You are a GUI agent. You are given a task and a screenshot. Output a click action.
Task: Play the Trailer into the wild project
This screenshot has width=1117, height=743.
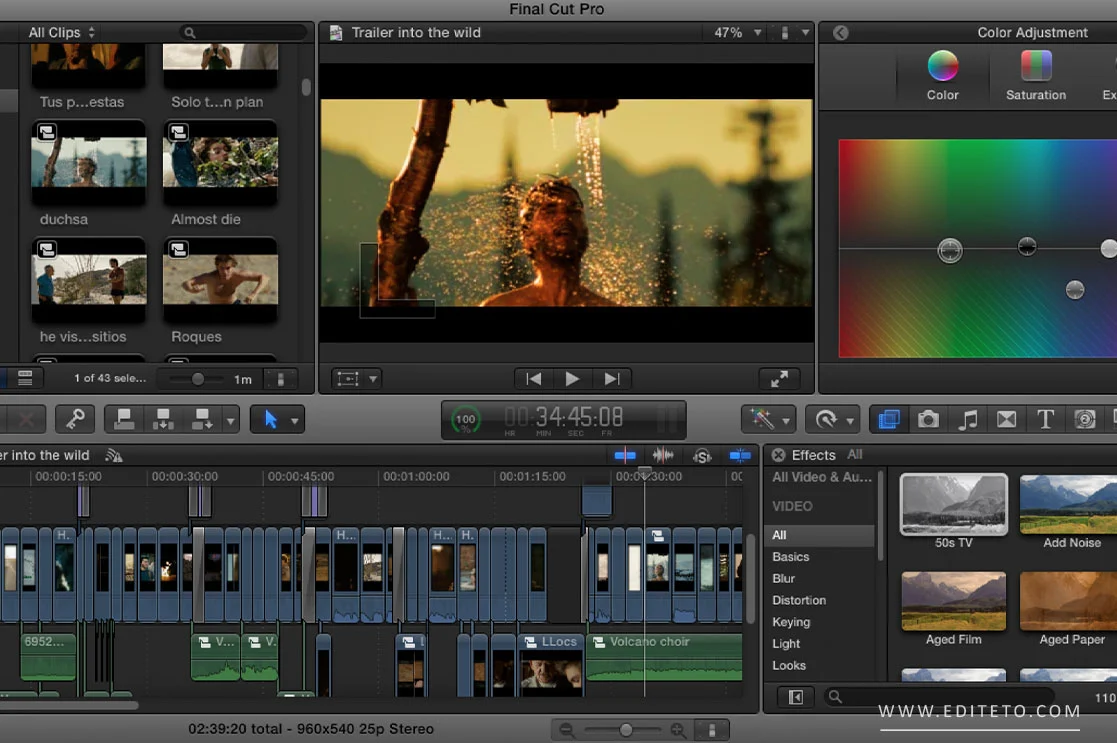572,379
